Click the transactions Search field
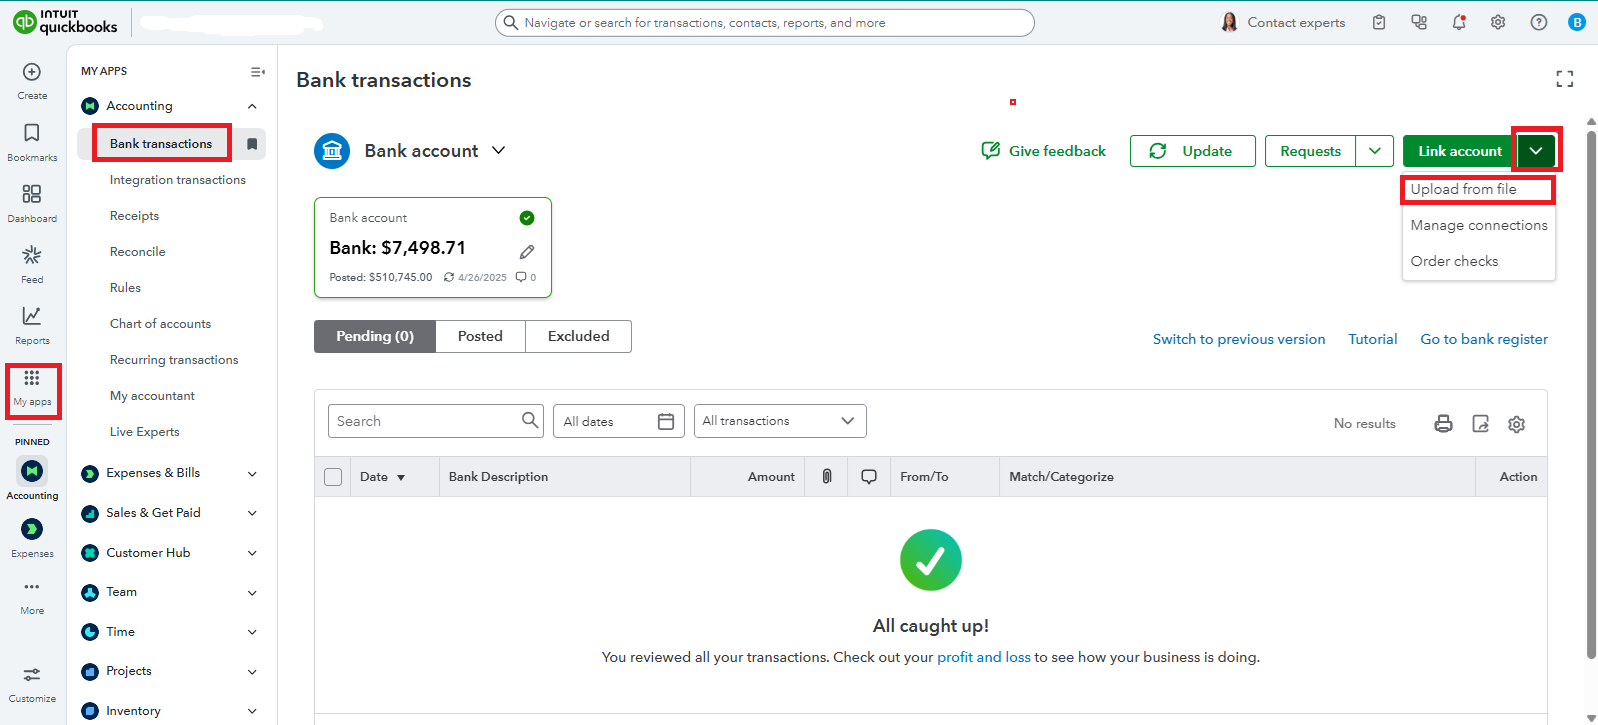This screenshot has height=725, width=1598. tap(425, 421)
